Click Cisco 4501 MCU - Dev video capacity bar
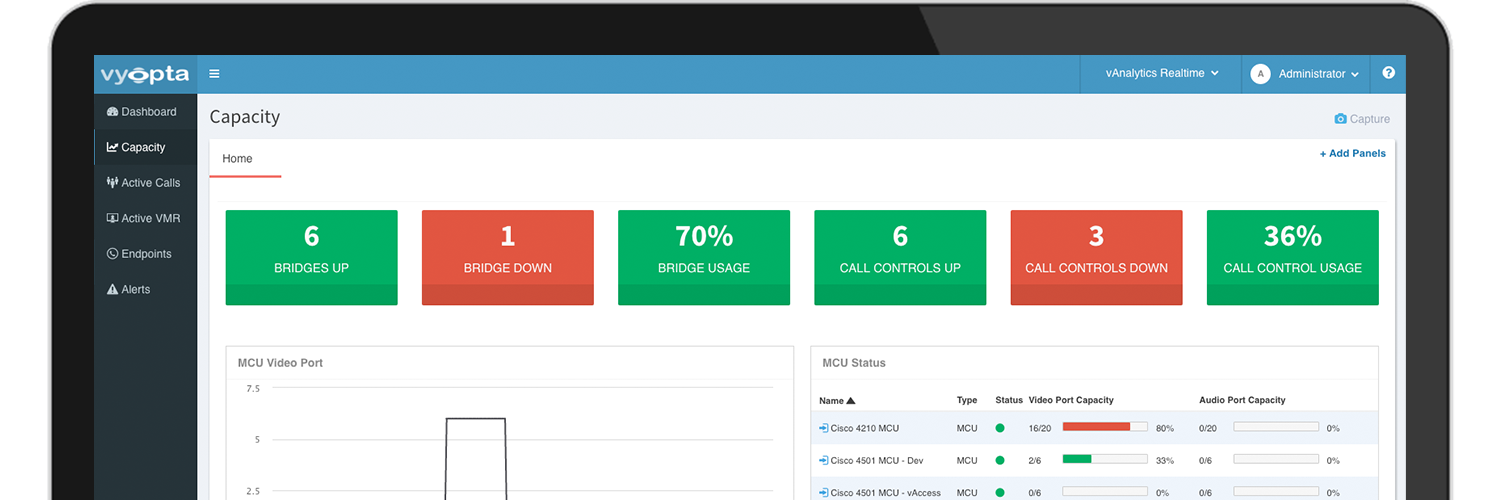The width and height of the screenshot is (1500, 500). pyautogui.click(x=1105, y=460)
